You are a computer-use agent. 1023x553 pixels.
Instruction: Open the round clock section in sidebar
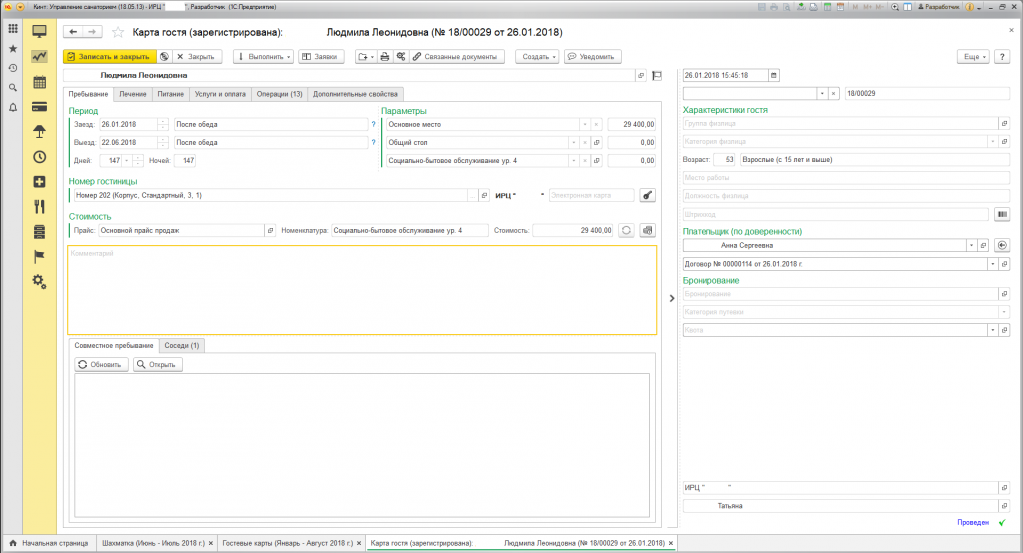pos(40,157)
